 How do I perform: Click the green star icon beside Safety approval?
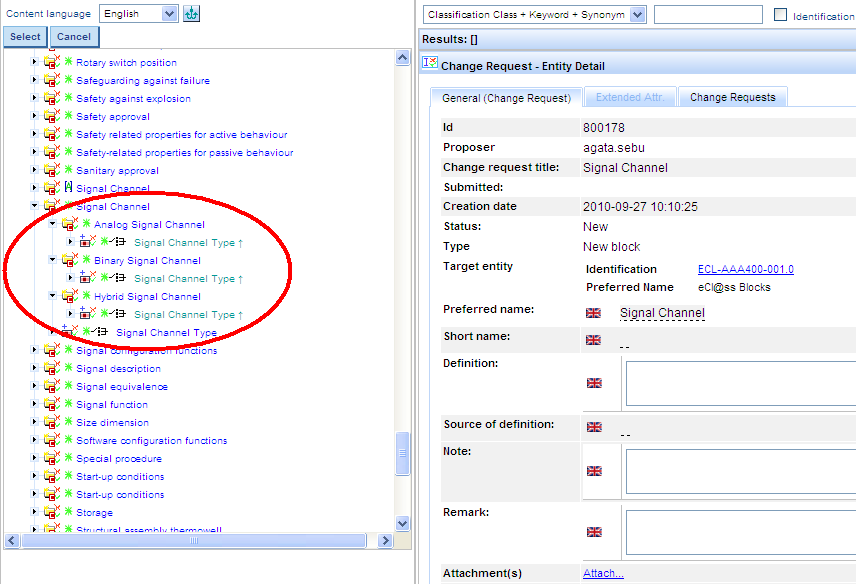(x=69, y=117)
